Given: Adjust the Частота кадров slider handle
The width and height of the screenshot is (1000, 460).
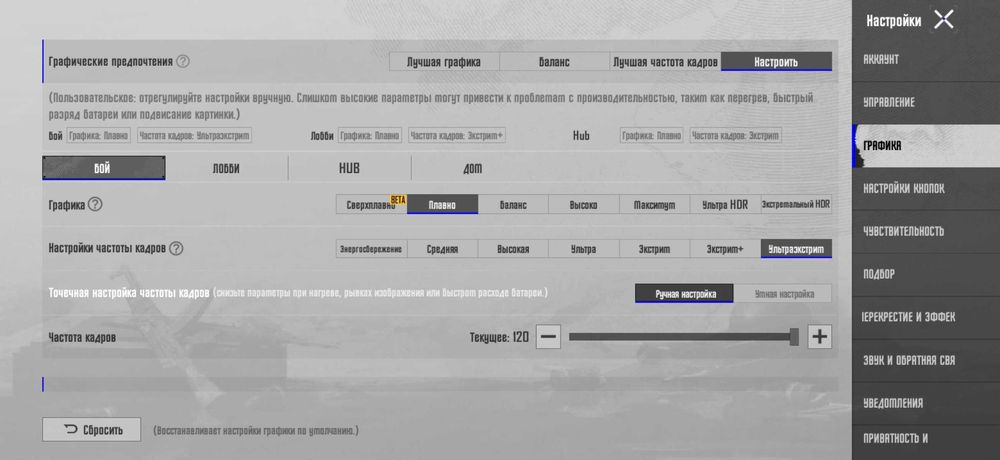Looking at the screenshot, I should [794, 336].
